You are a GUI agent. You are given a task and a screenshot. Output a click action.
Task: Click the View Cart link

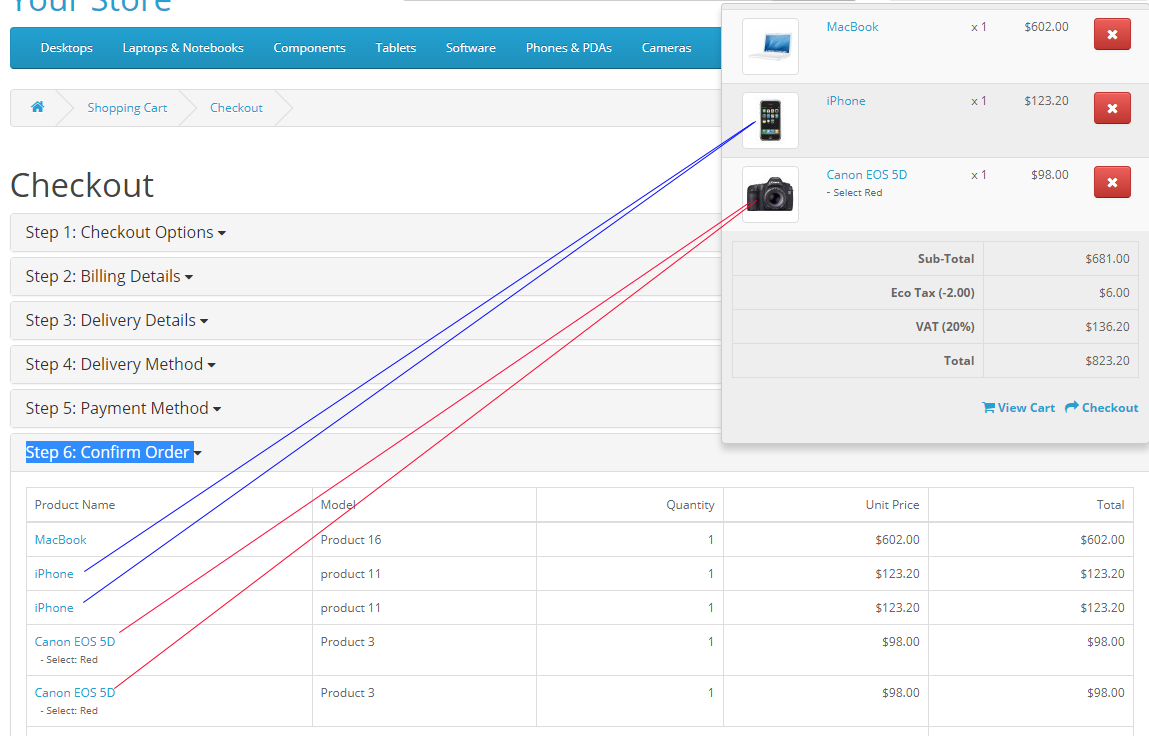1019,408
